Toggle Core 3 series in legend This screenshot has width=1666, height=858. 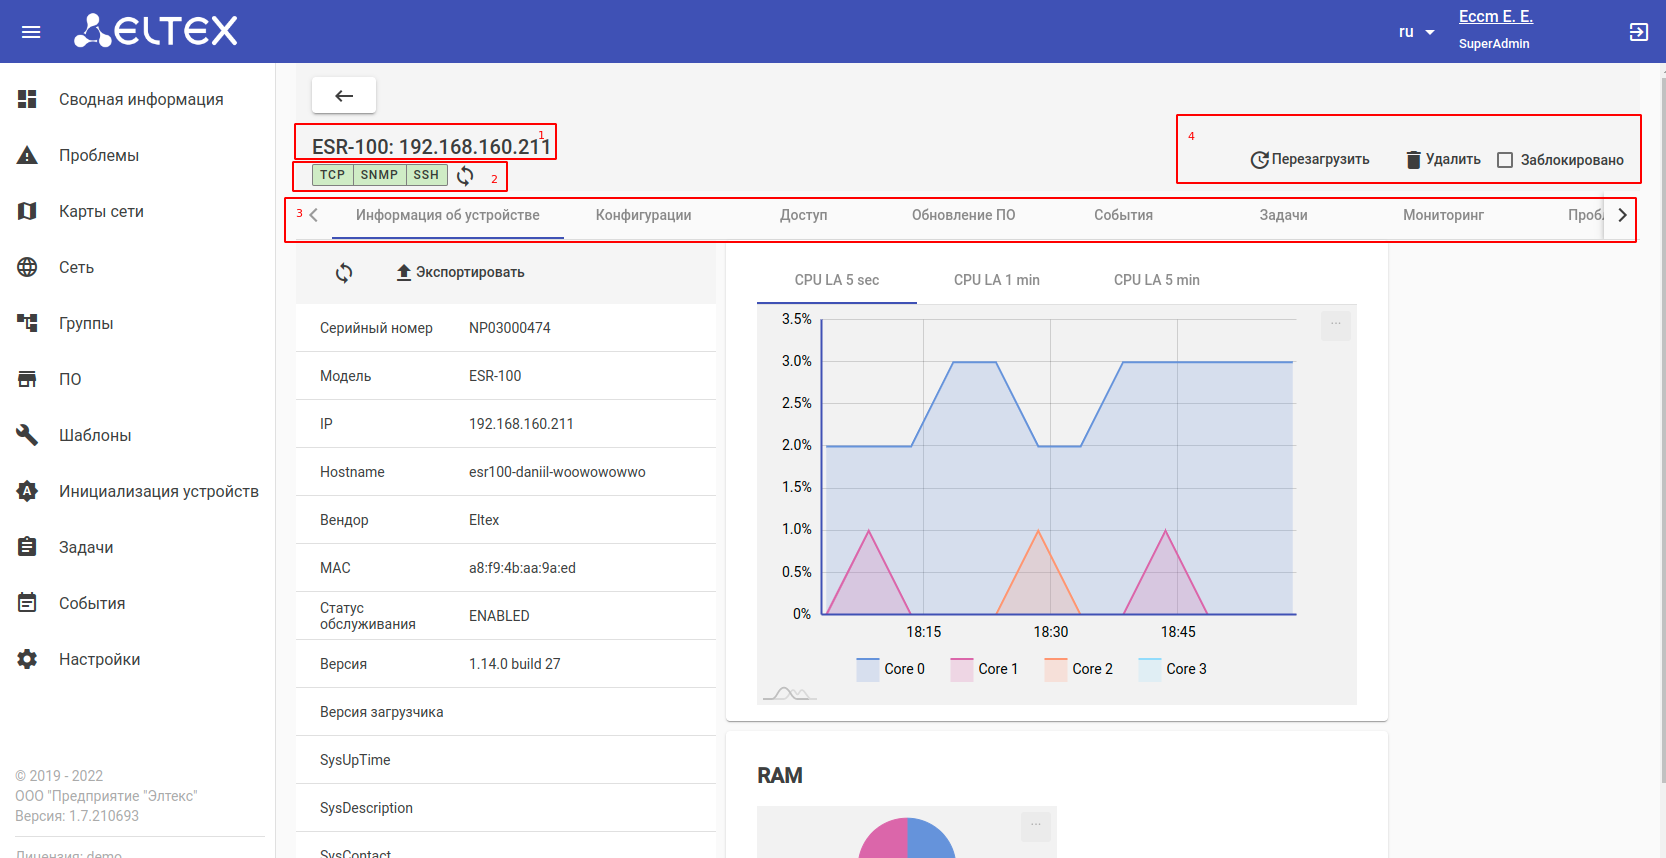coord(1173,669)
